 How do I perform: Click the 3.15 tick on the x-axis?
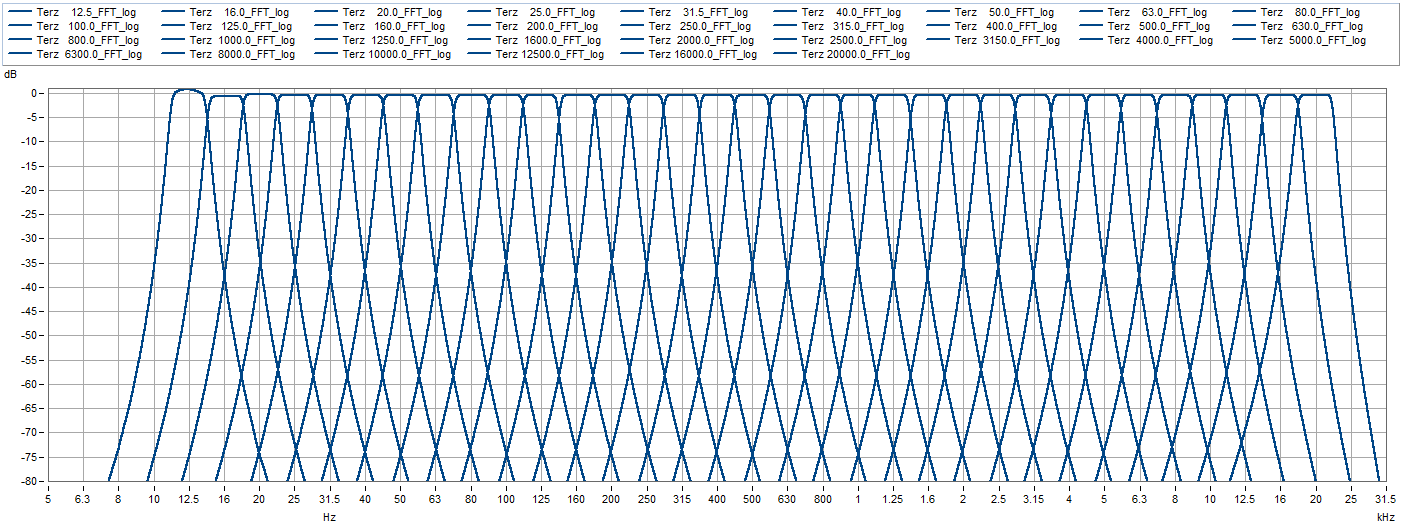pos(1033,499)
